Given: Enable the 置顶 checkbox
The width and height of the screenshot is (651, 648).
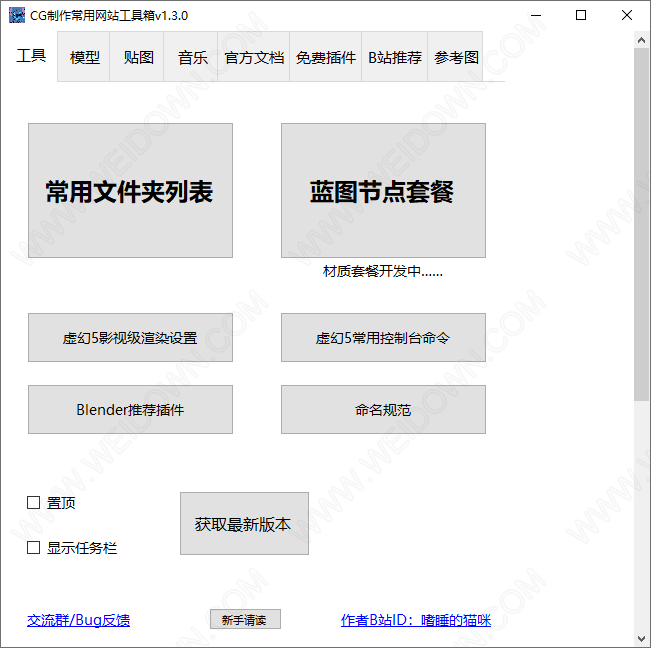Looking at the screenshot, I should [x=34, y=503].
